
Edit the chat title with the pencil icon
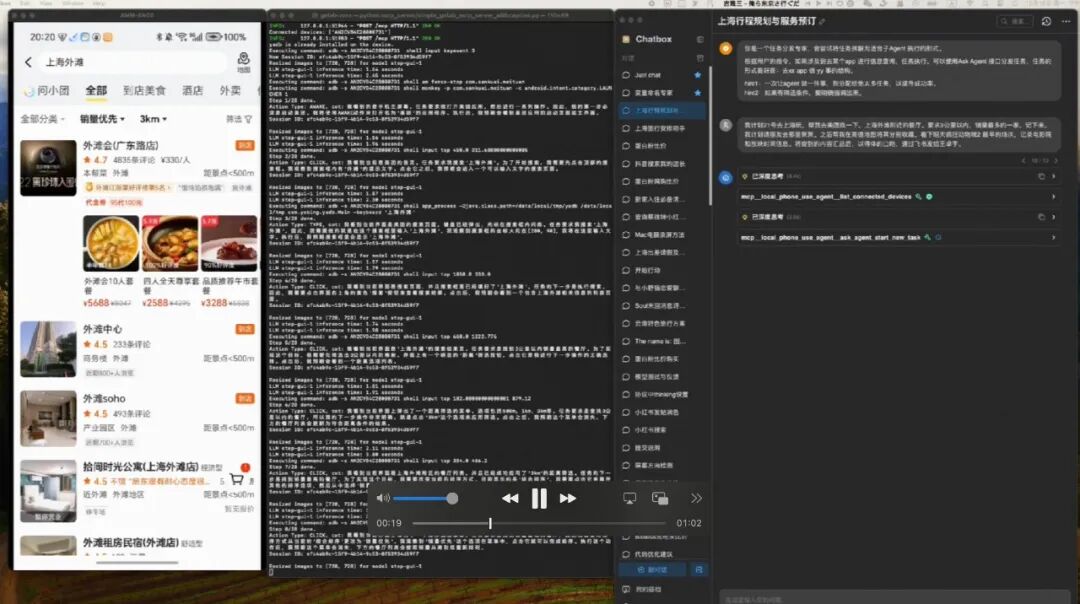[822, 22]
